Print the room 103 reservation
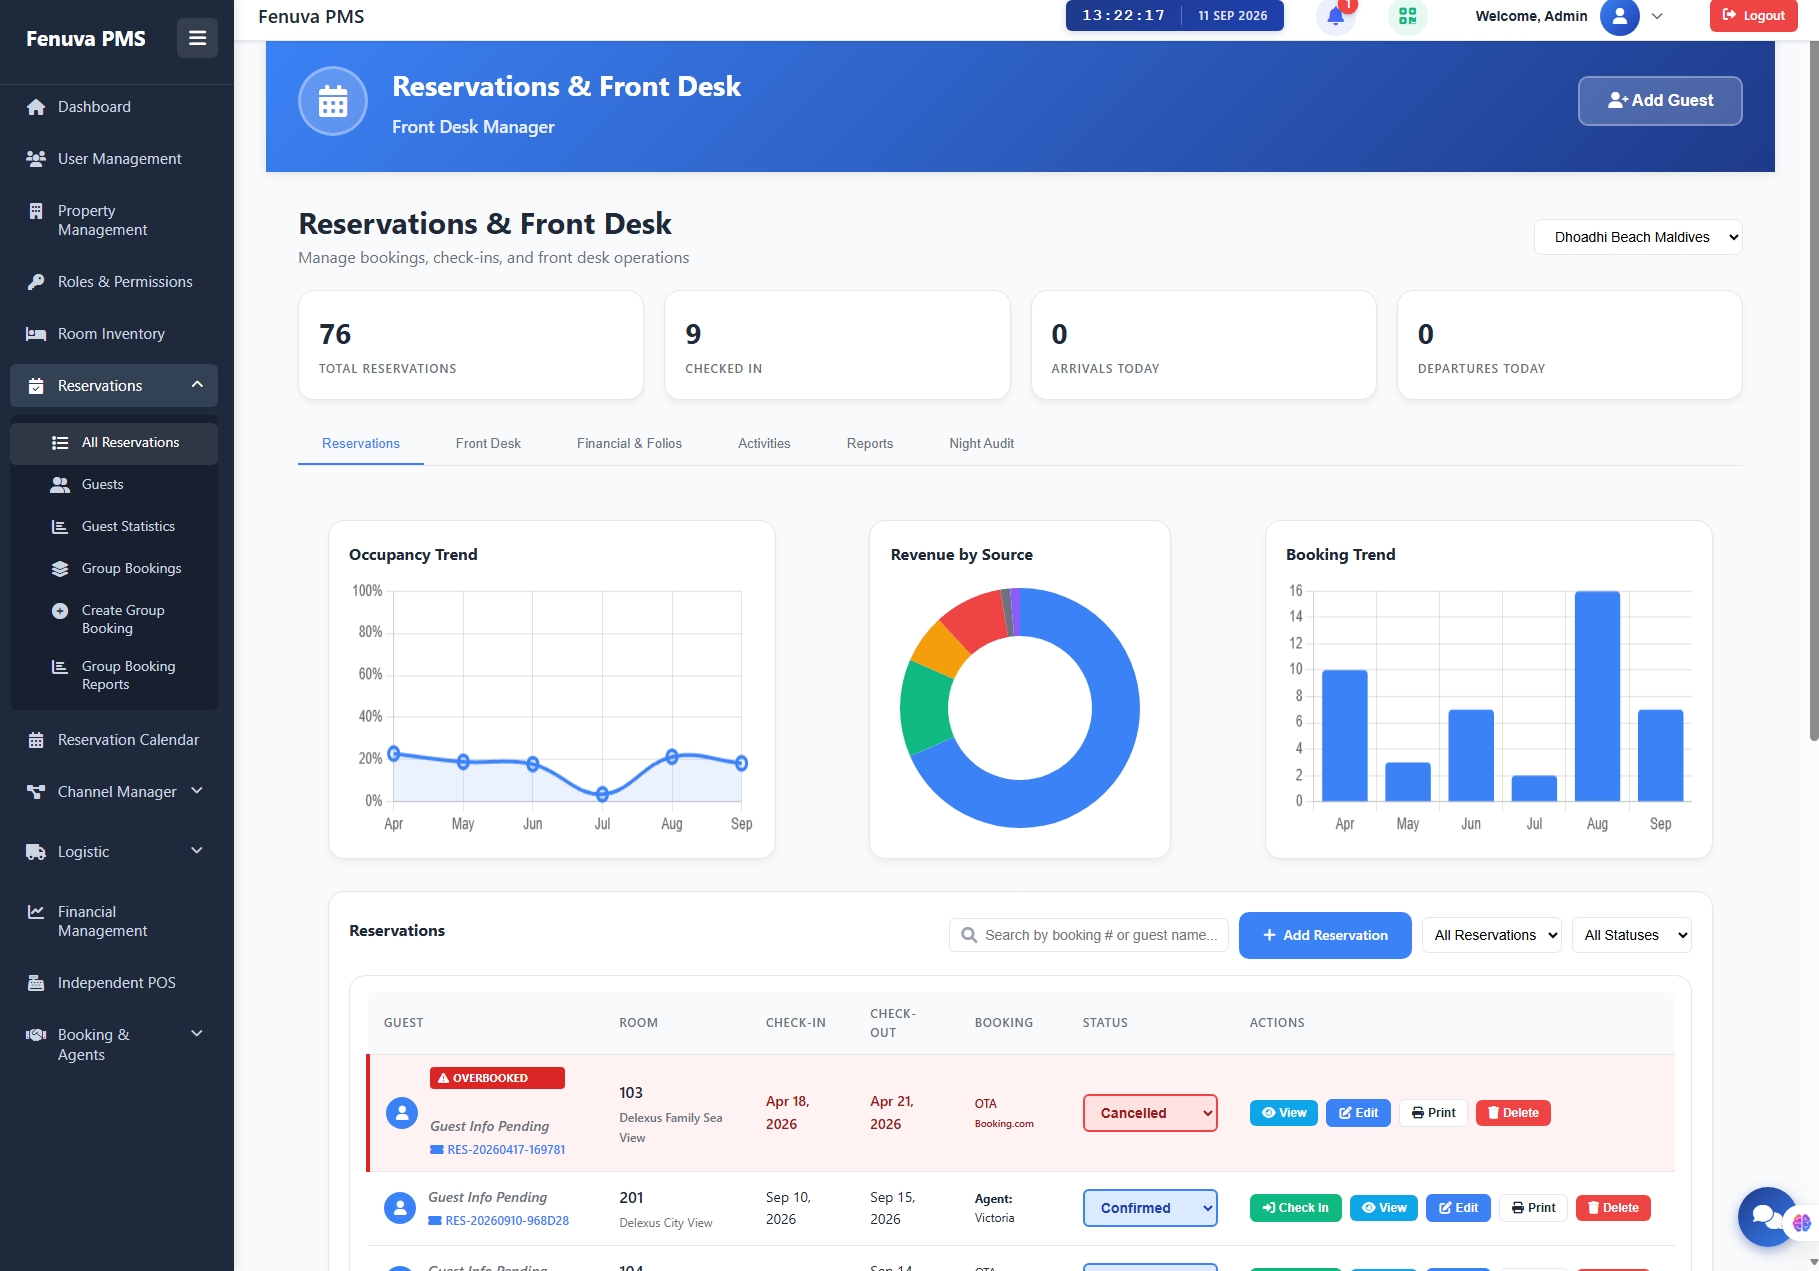The image size is (1819, 1271). (1433, 1113)
